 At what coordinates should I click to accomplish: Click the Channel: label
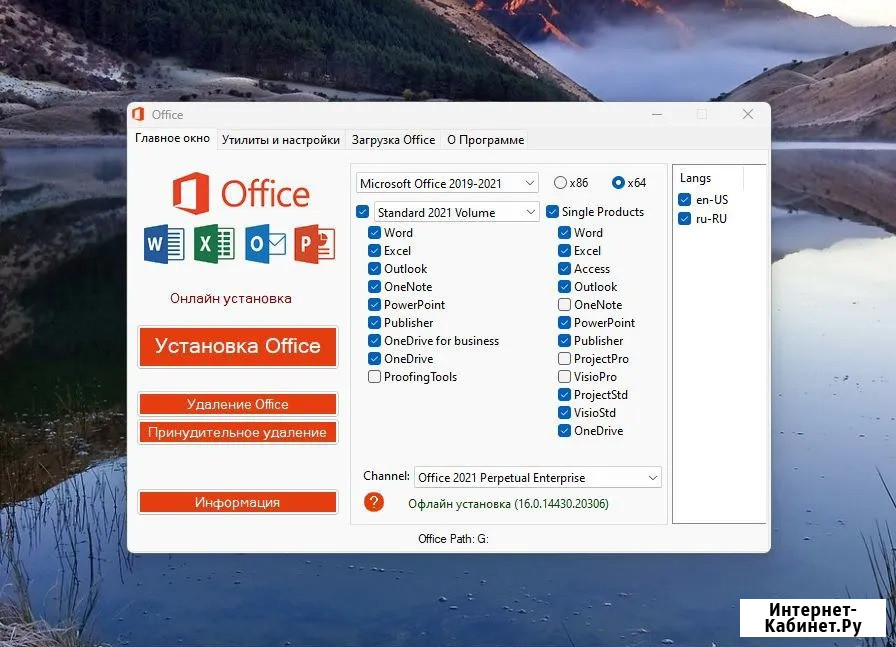click(386, 476)
